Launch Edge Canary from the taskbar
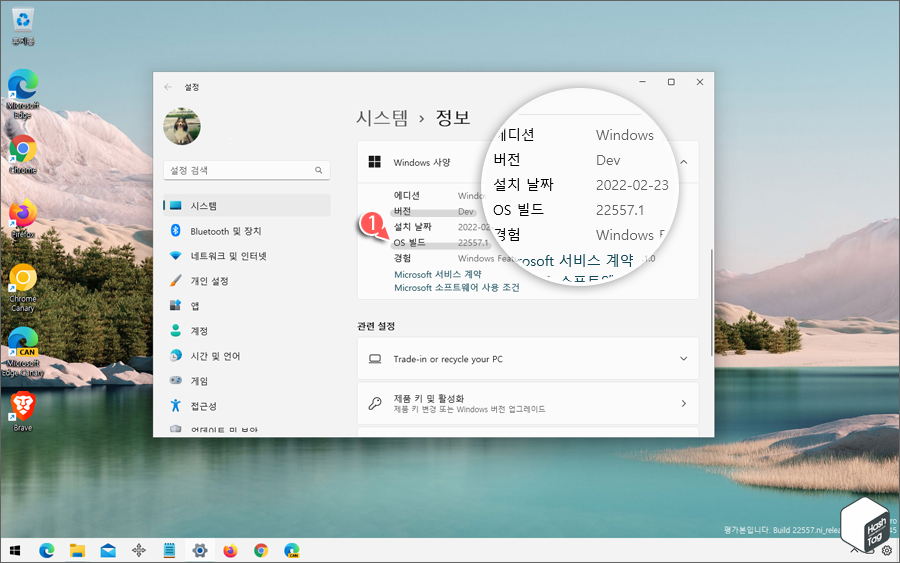The width and height of the screenshot is (900, 563). point(292,551)
